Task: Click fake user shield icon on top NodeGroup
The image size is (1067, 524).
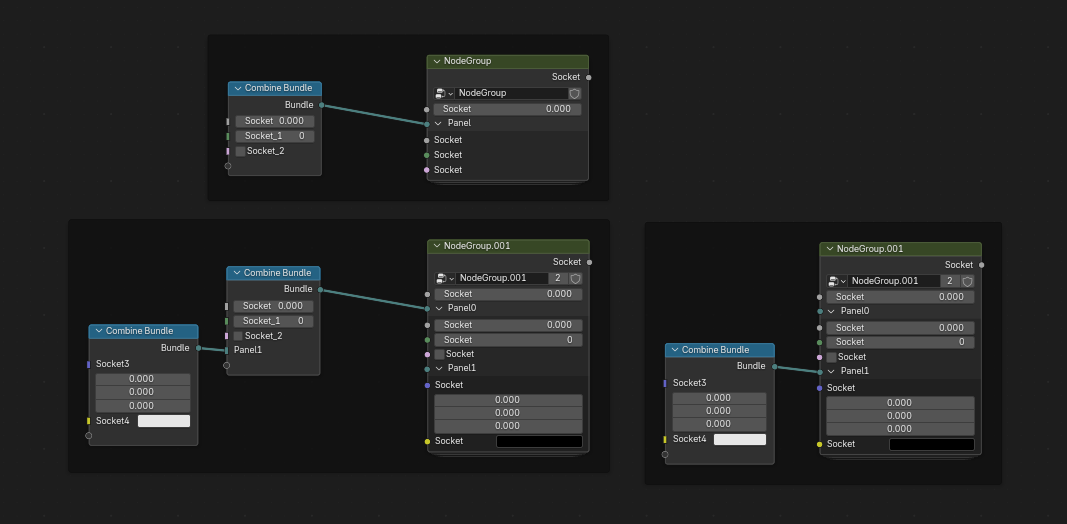Action: coord(575,93)
